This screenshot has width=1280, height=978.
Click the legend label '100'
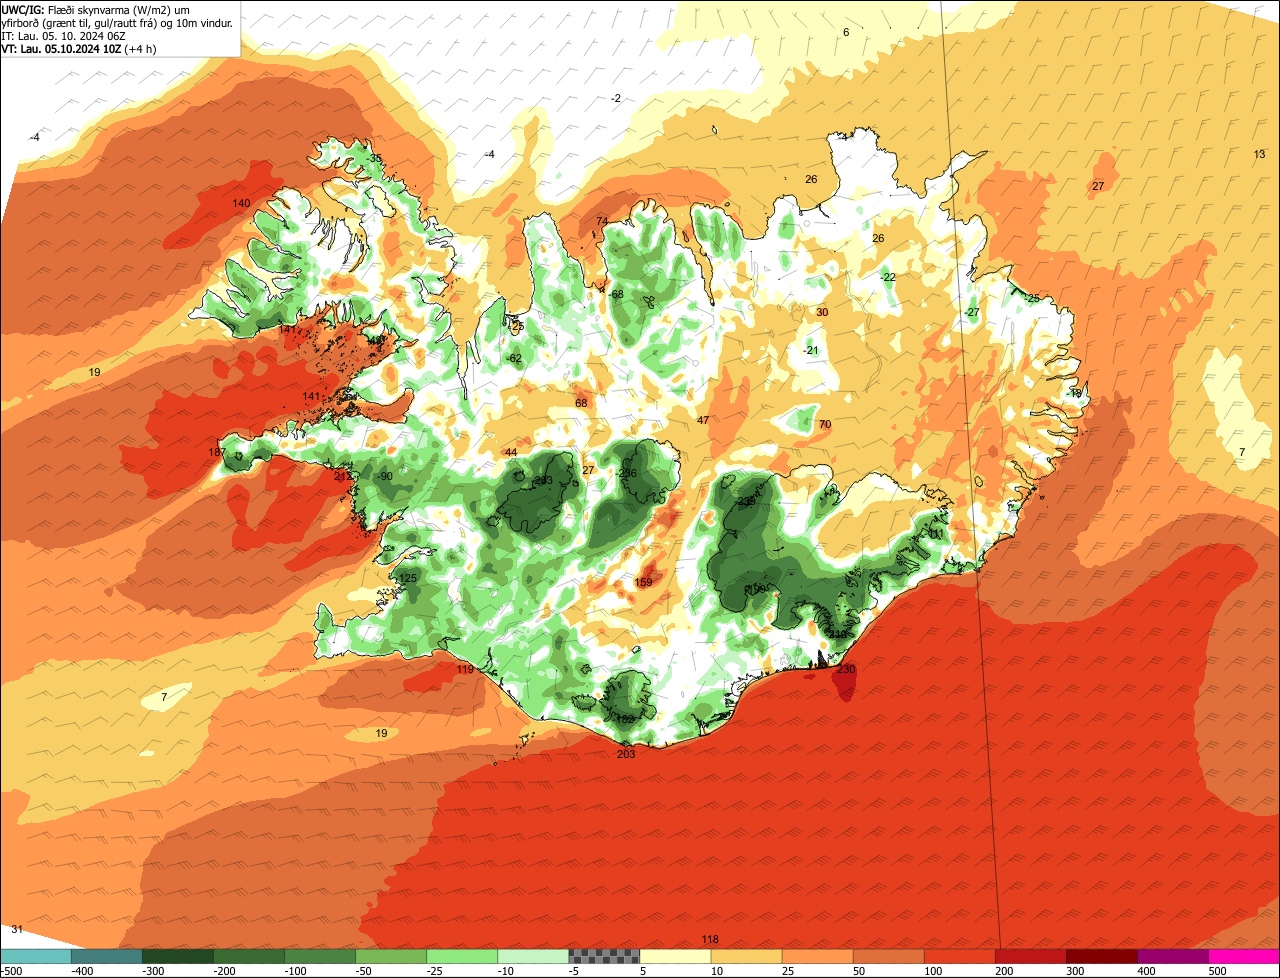(933, 971)
